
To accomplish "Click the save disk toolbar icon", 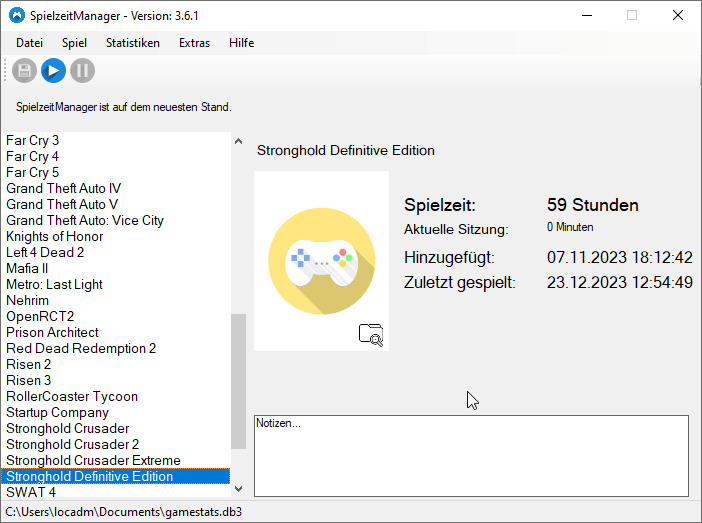I will pyautogui.click(x=25, y=70).
